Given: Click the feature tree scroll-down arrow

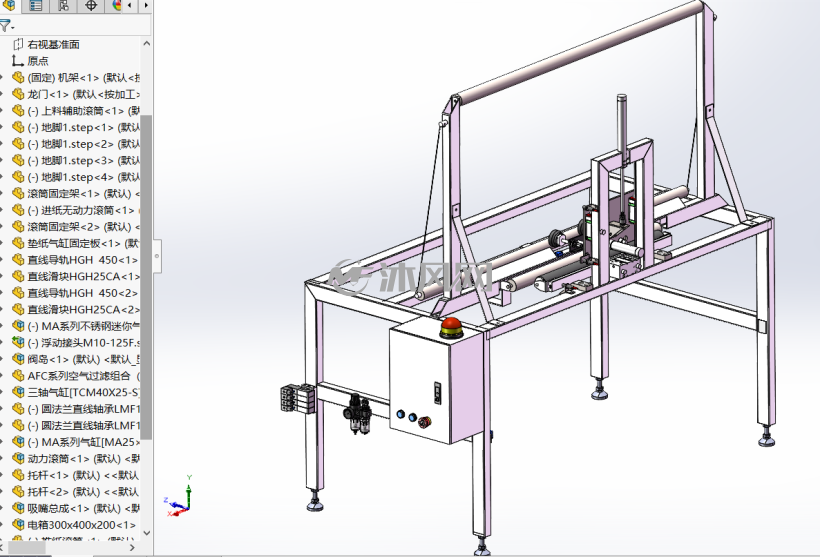Looking at the screenshot, I should tap(146, 533).
